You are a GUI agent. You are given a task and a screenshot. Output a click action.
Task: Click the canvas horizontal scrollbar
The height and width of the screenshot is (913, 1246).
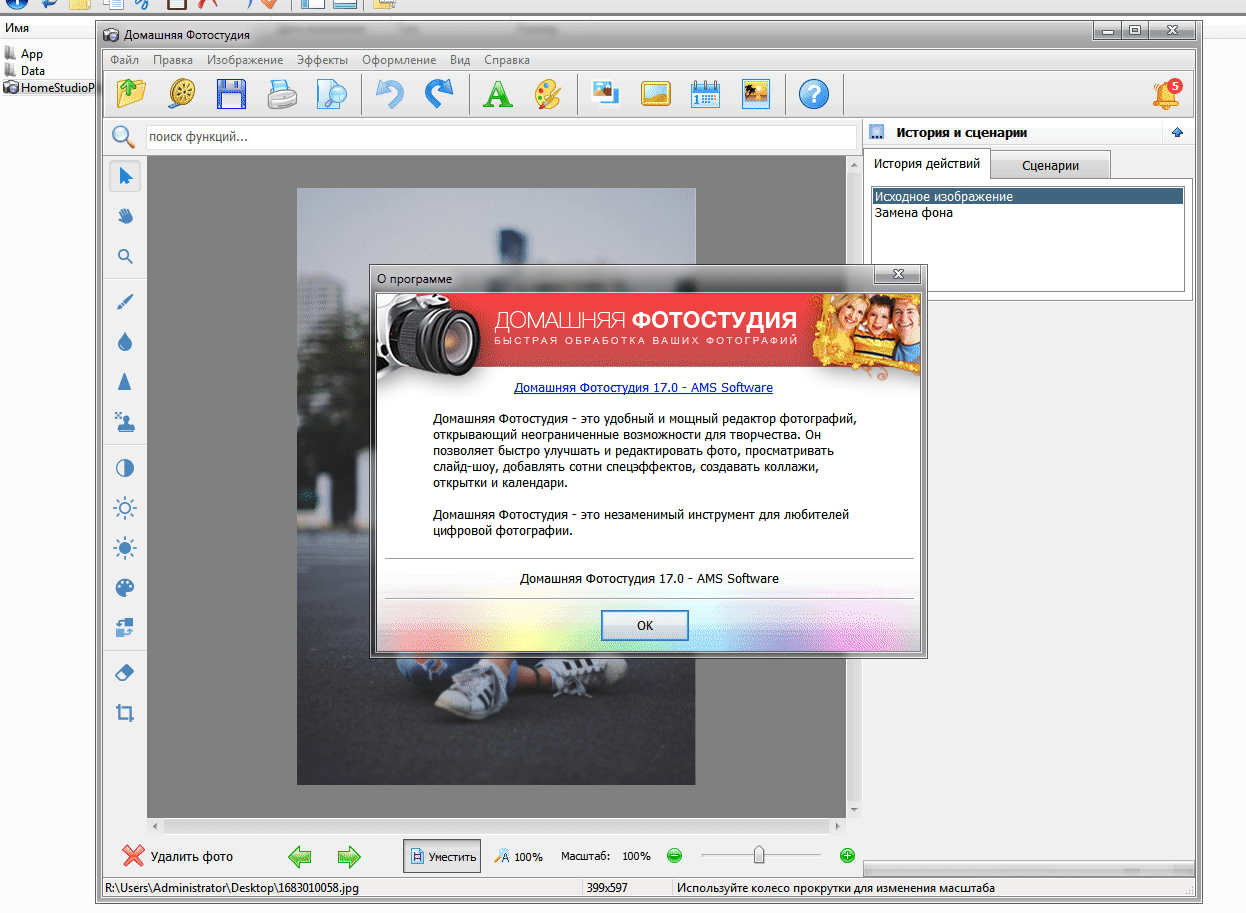(497, 827)
